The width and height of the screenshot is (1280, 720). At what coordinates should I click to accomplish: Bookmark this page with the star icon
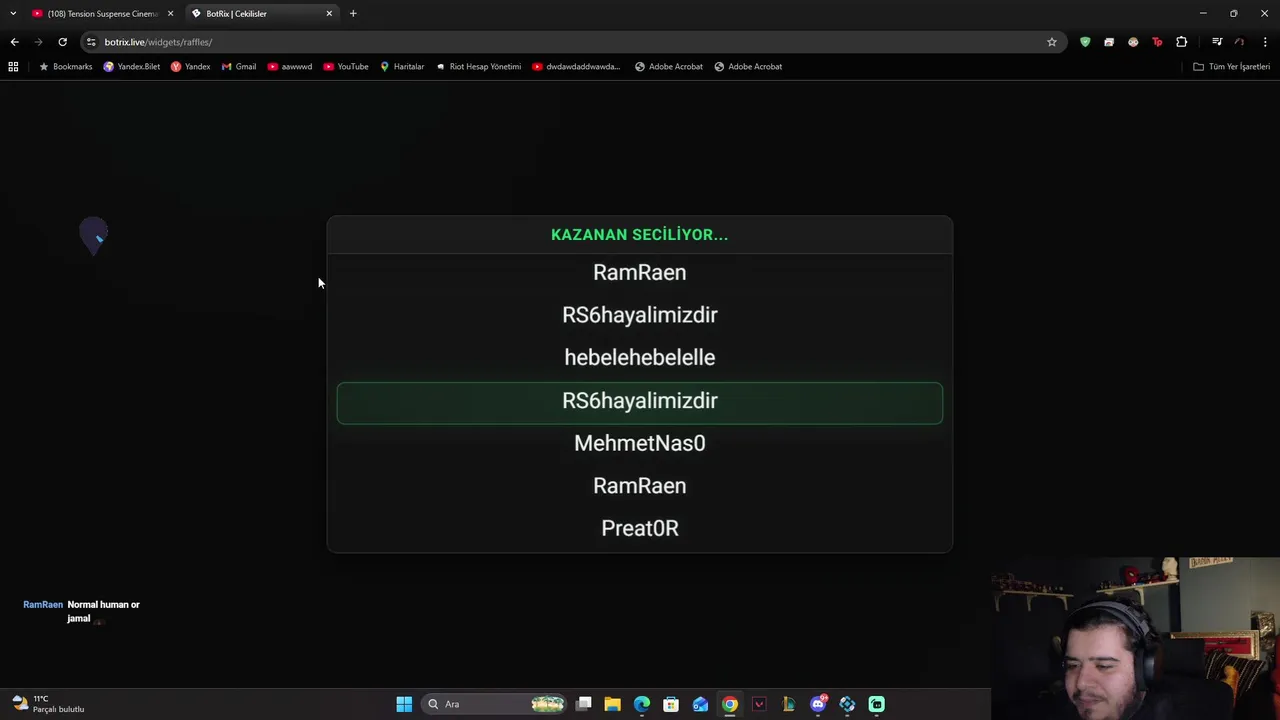point(1052,42)
